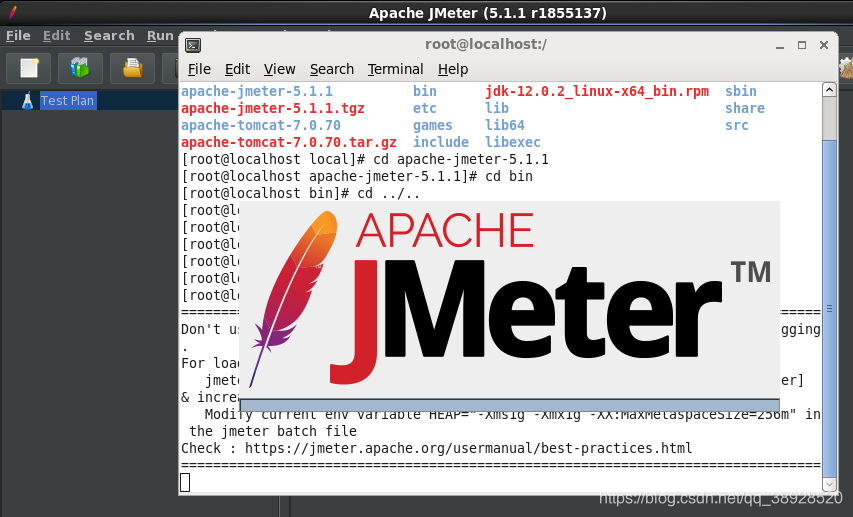Viewport: 853px width, 517px height.
Task: Open the terminal Help menu
Action: click(453, 69)
